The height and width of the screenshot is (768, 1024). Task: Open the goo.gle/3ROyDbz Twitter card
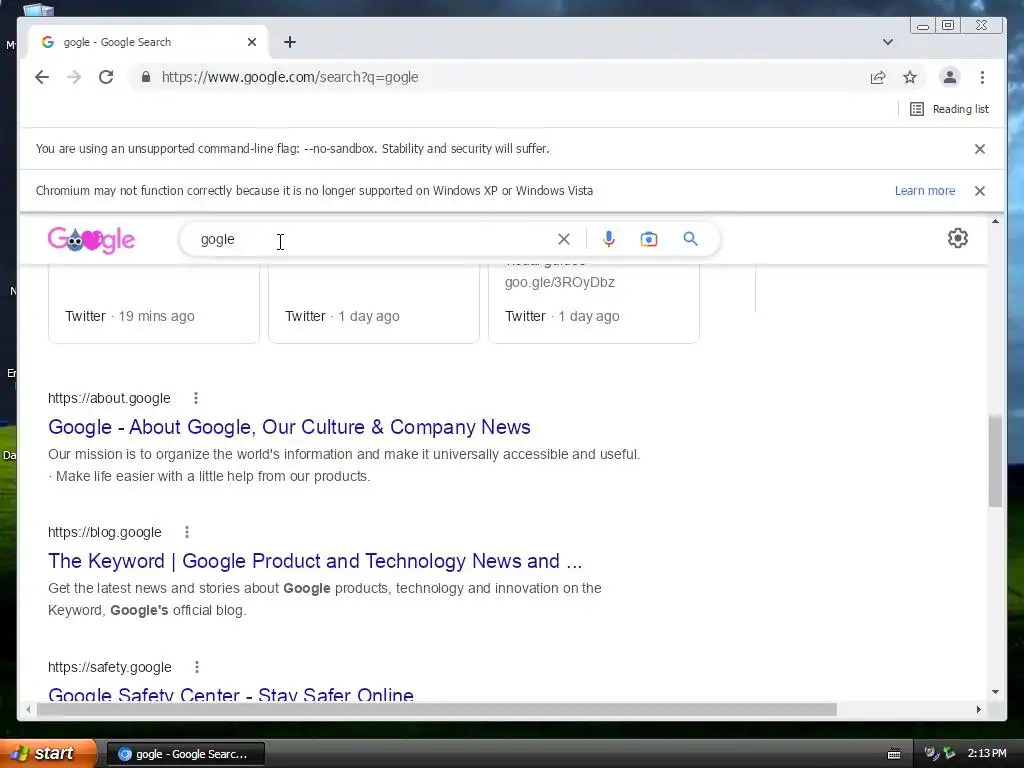[594, 302]
